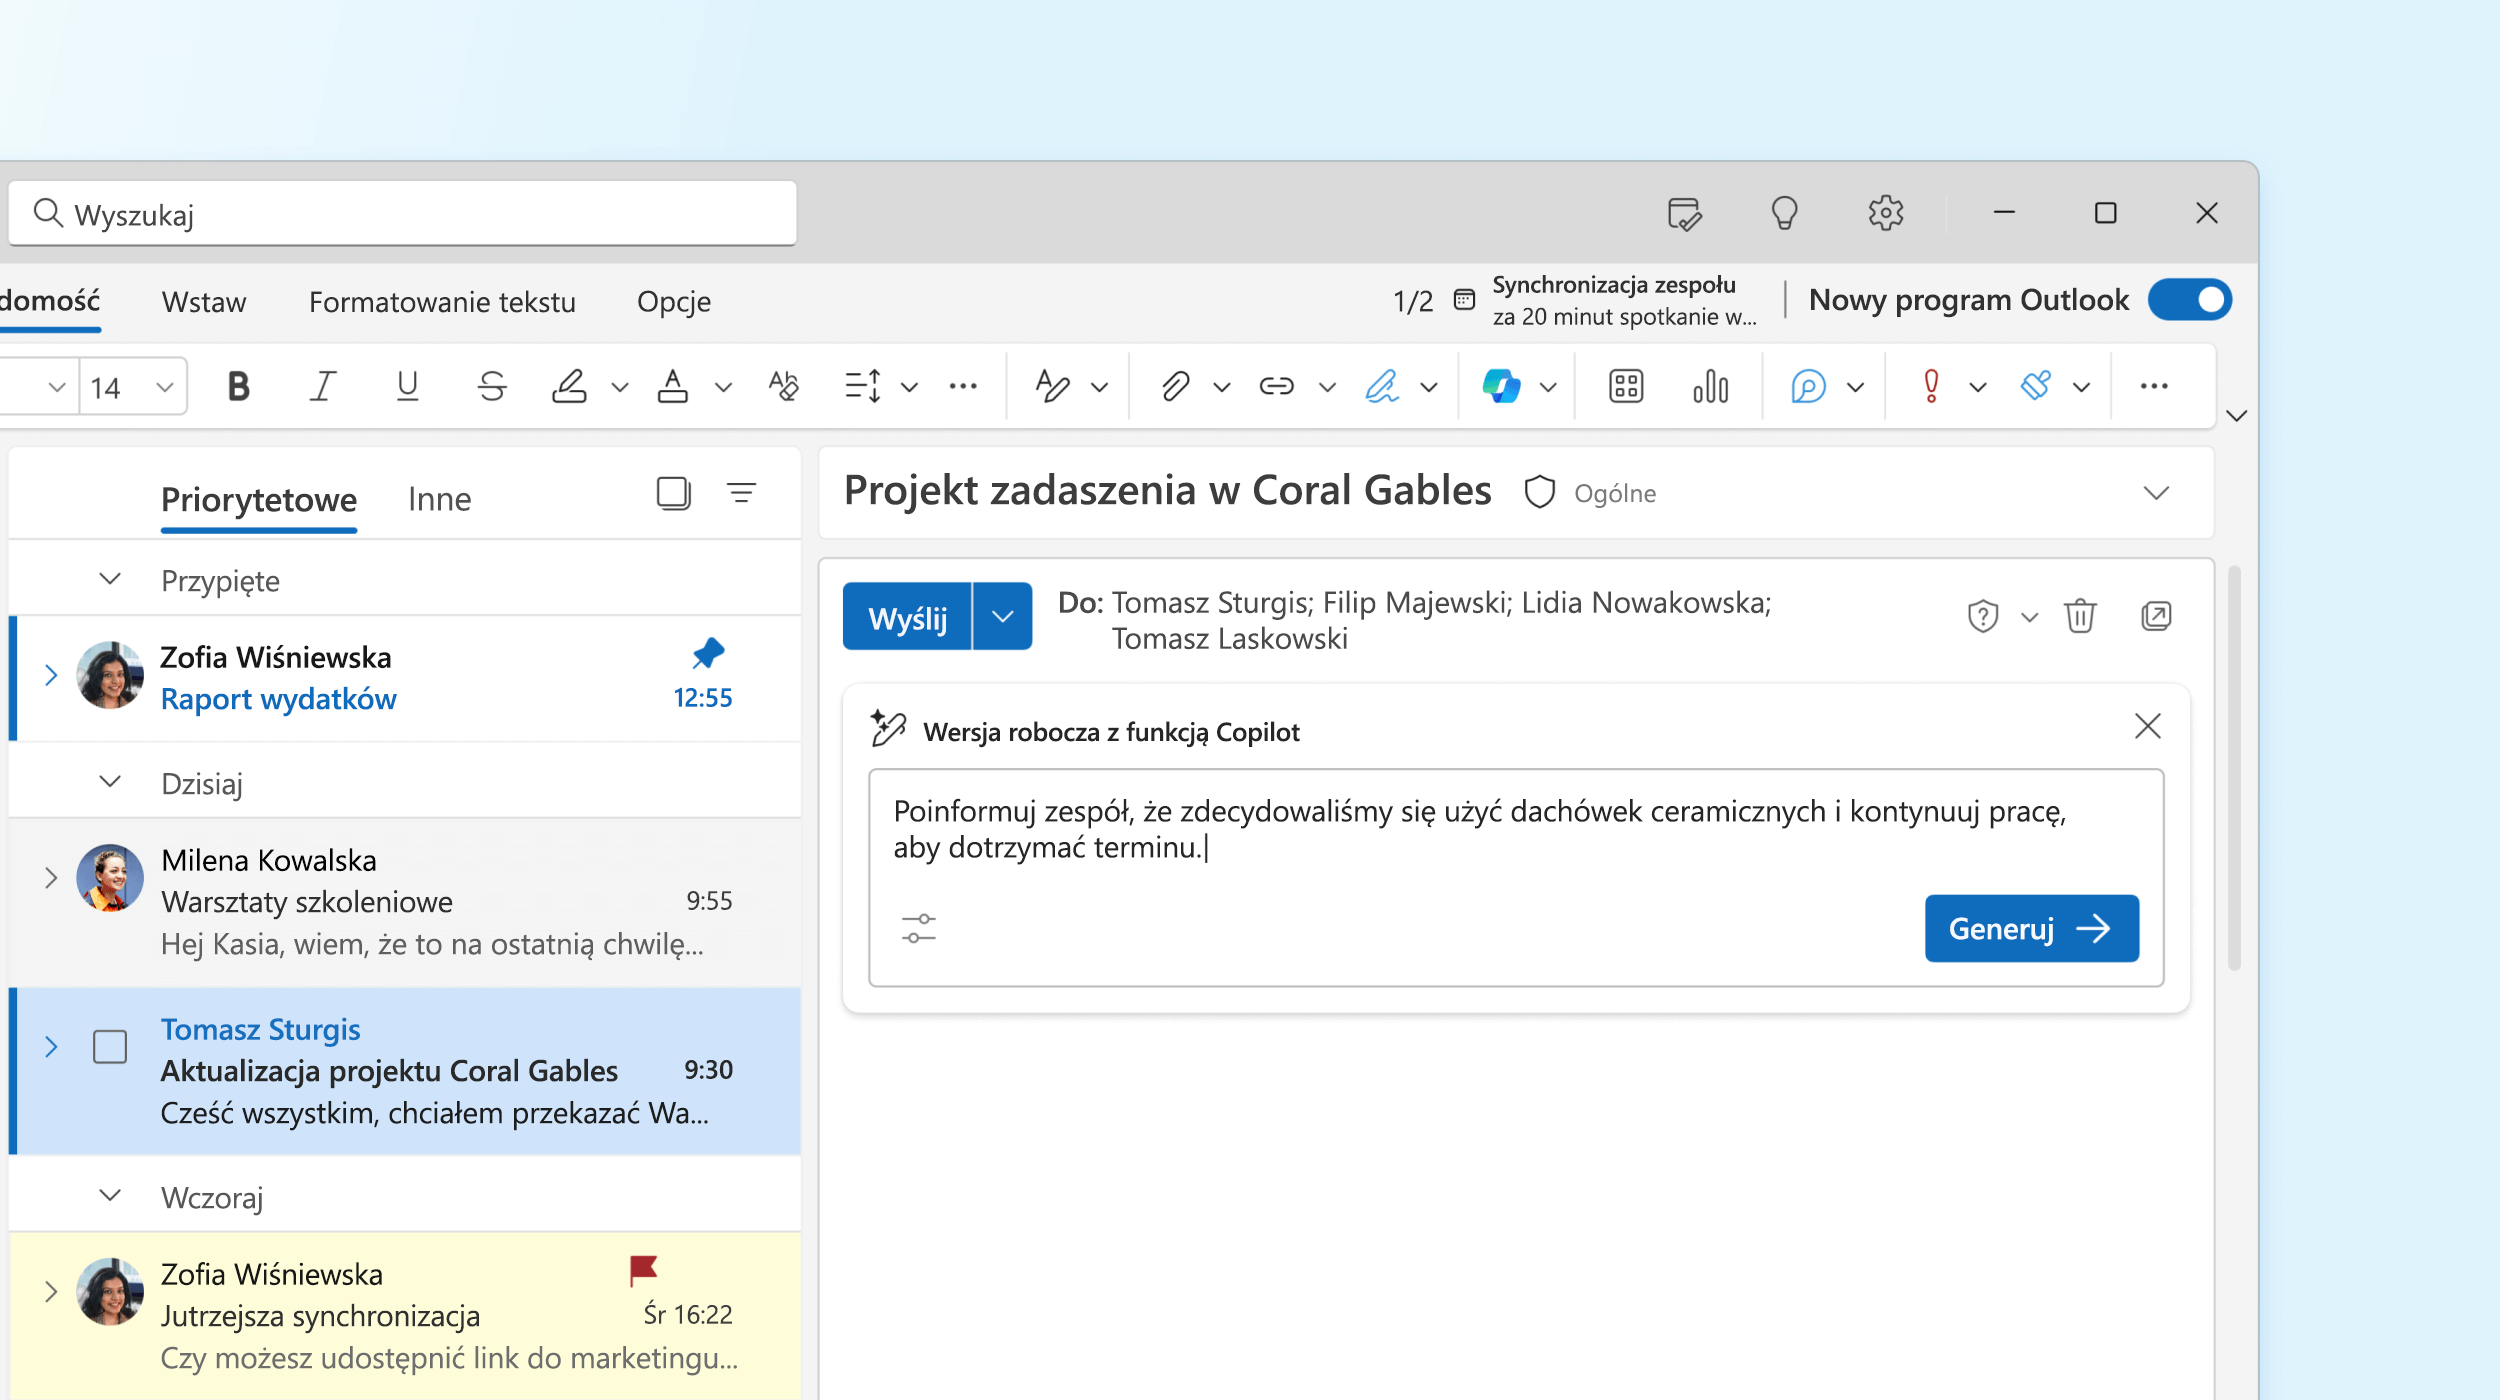Toggle the flag on Jutrzejsza synchronizacja

643,1271
